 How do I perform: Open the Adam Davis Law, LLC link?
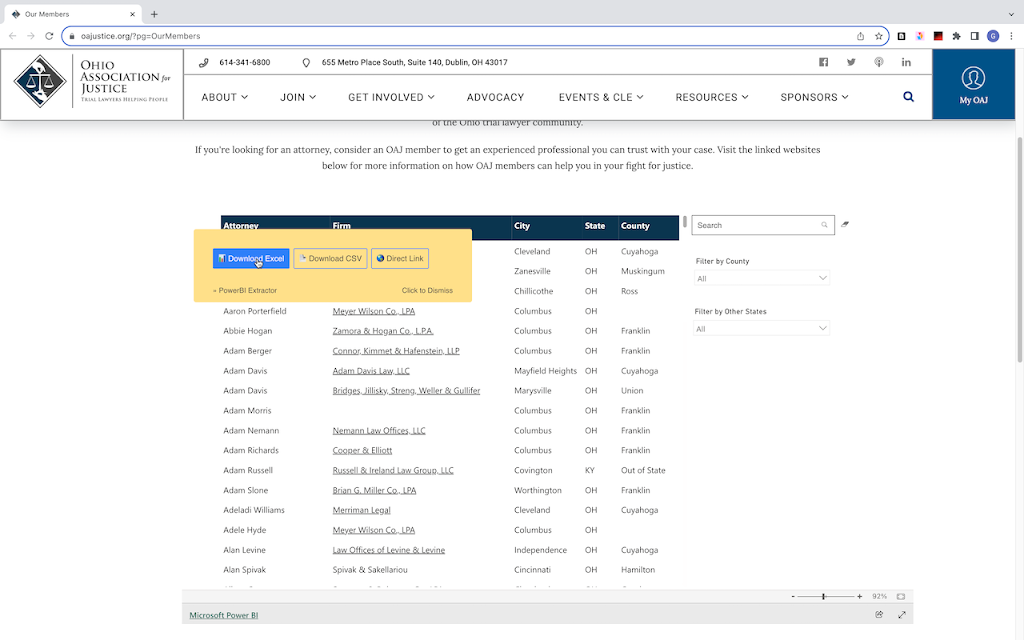[371, 371]
